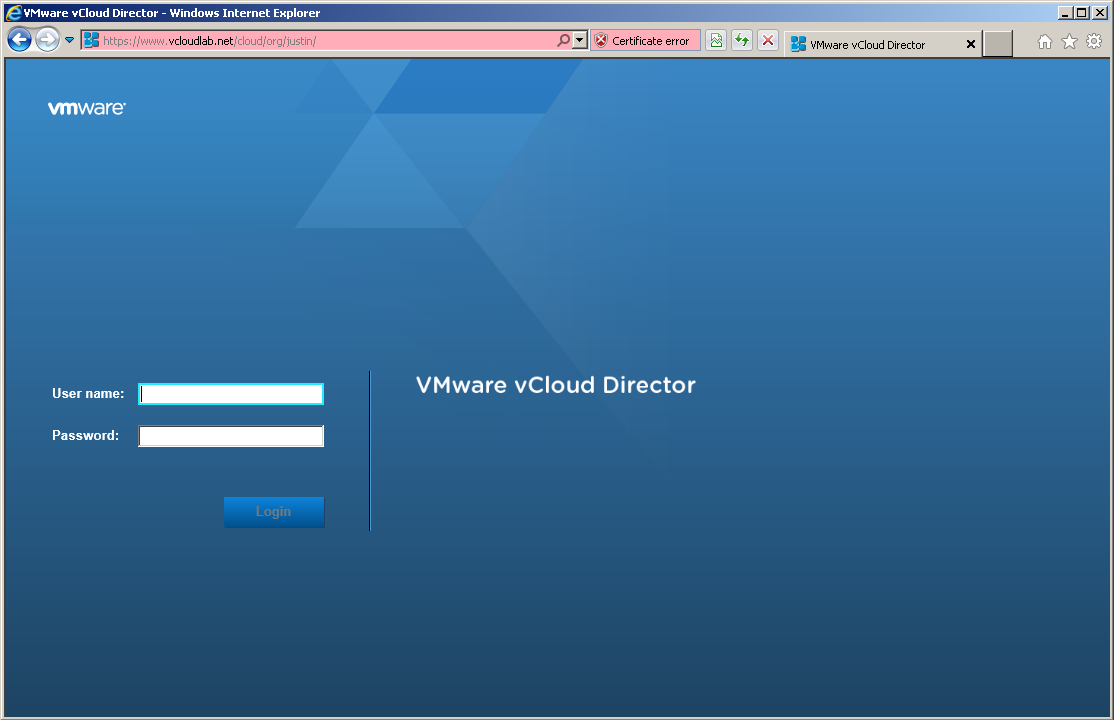Click the site favicon in address bar
1114x720 pixels.
point(91,41)
